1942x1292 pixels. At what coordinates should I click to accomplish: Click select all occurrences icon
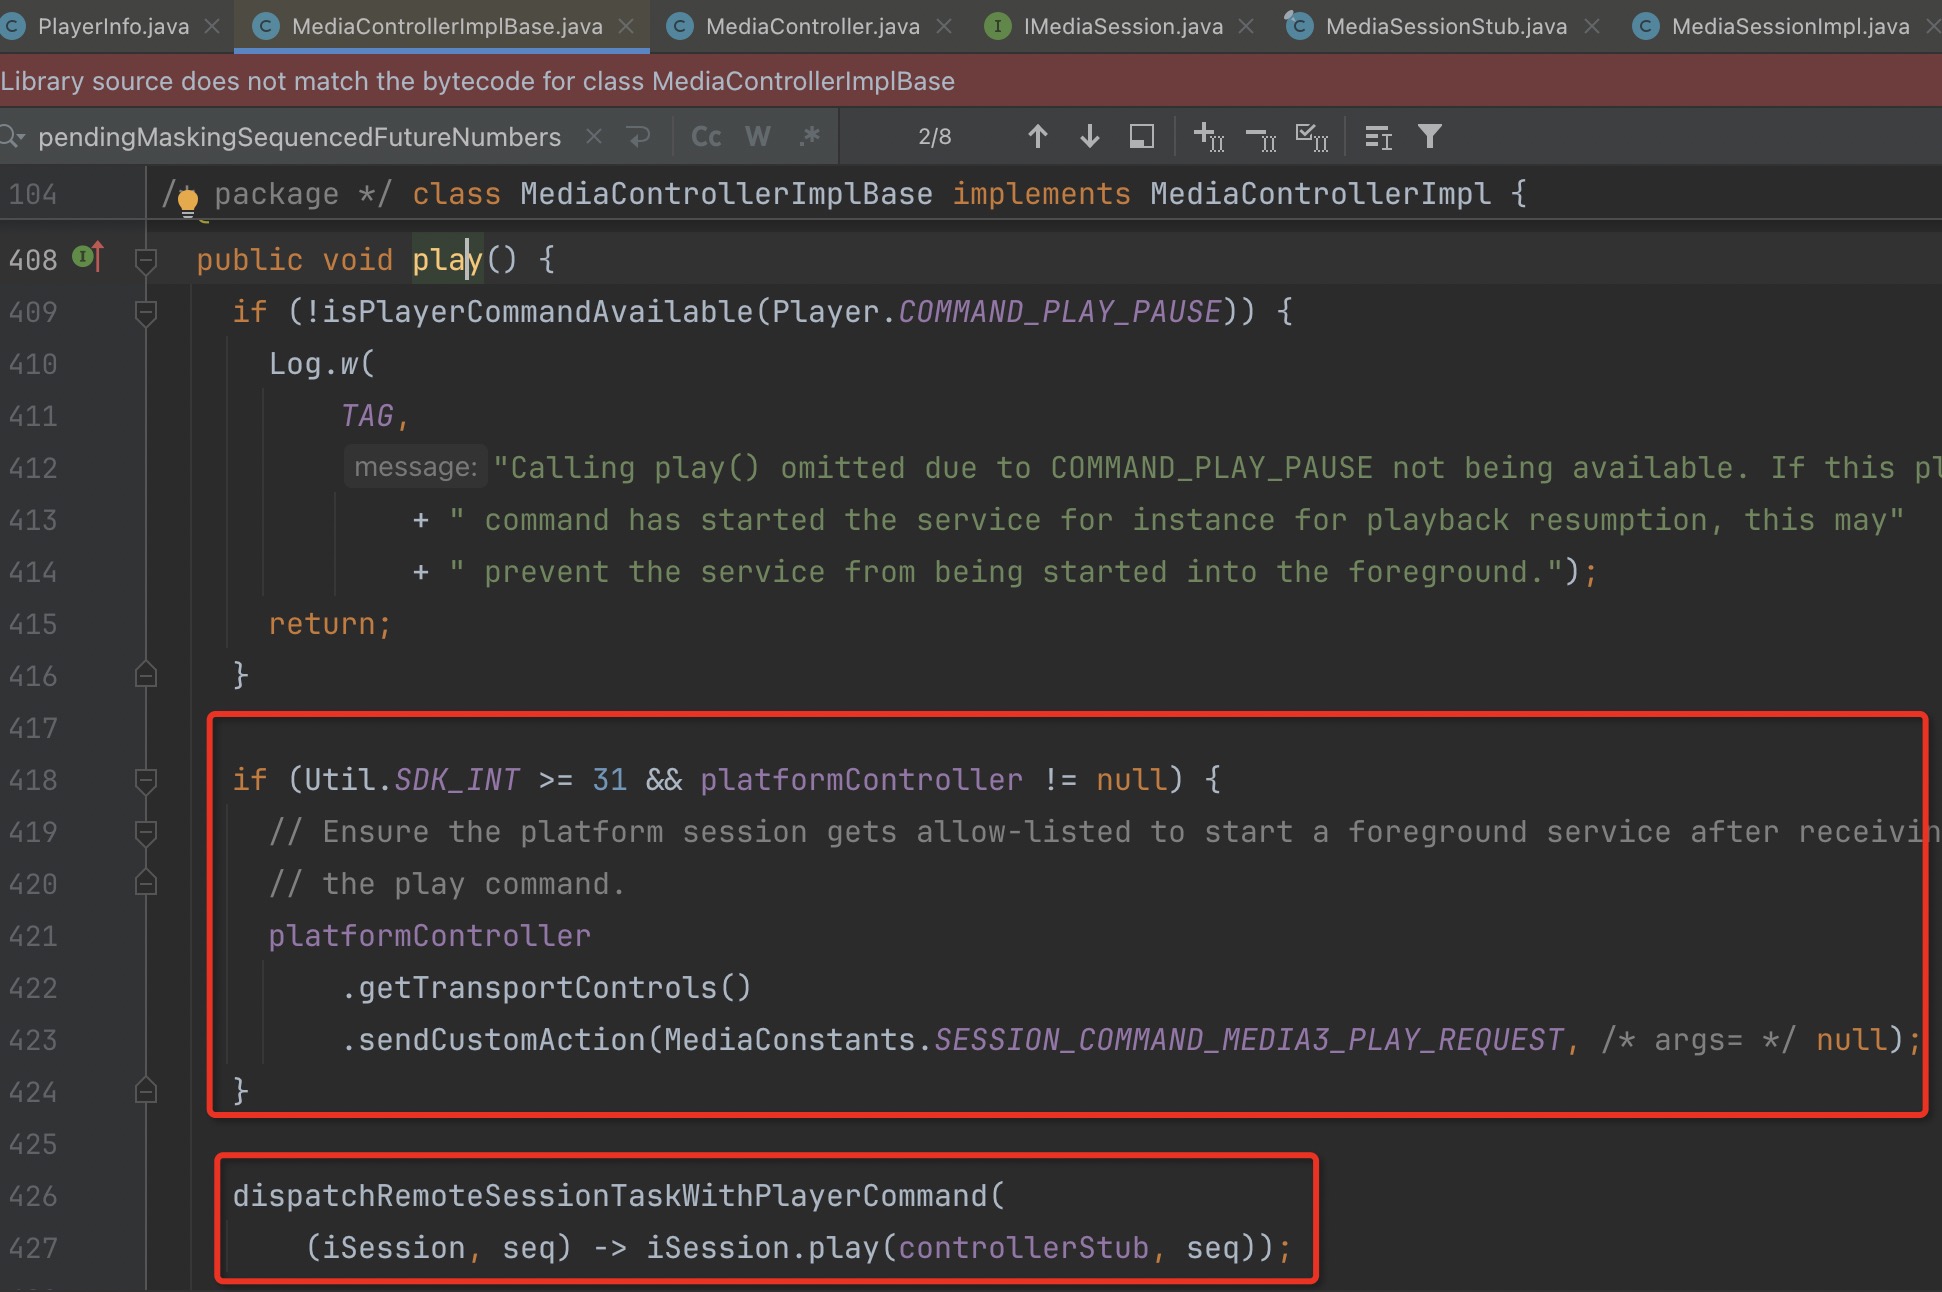(x=1311, y=136)
